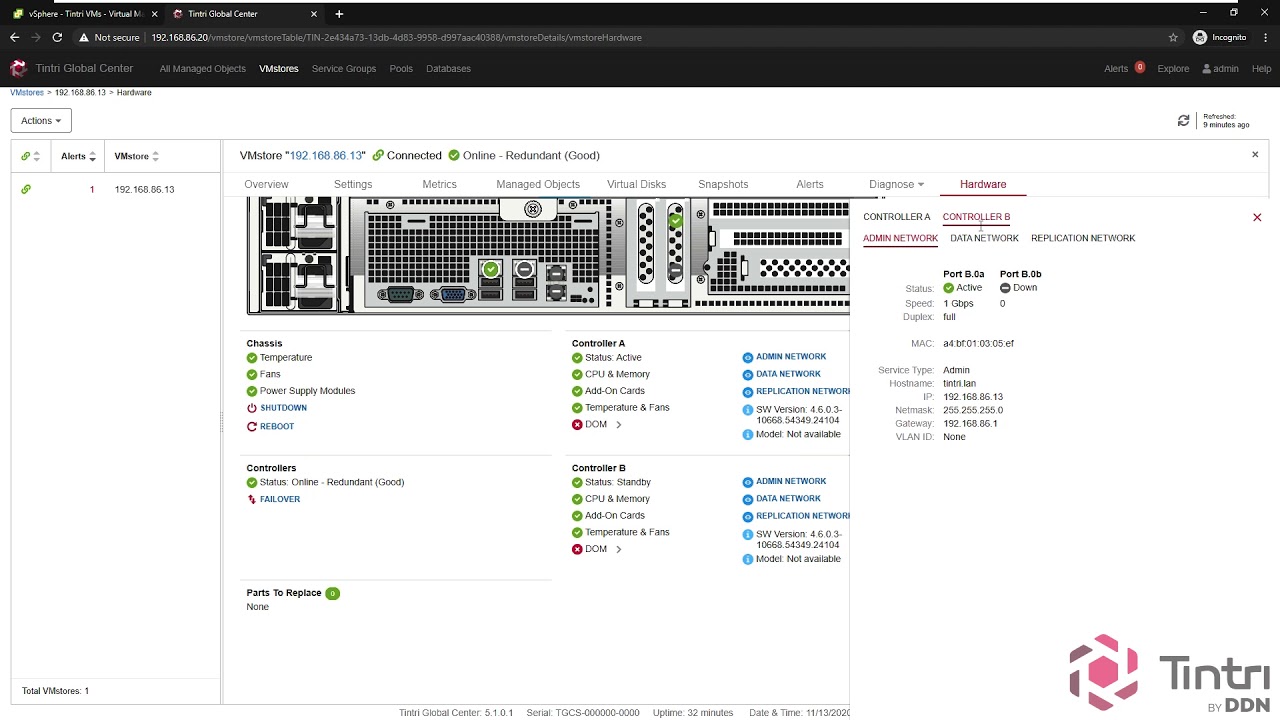Click the info icon beside Controller B Model
Image resolution: width=1280 pixels, height=720 pixels.
click(748, 559)
